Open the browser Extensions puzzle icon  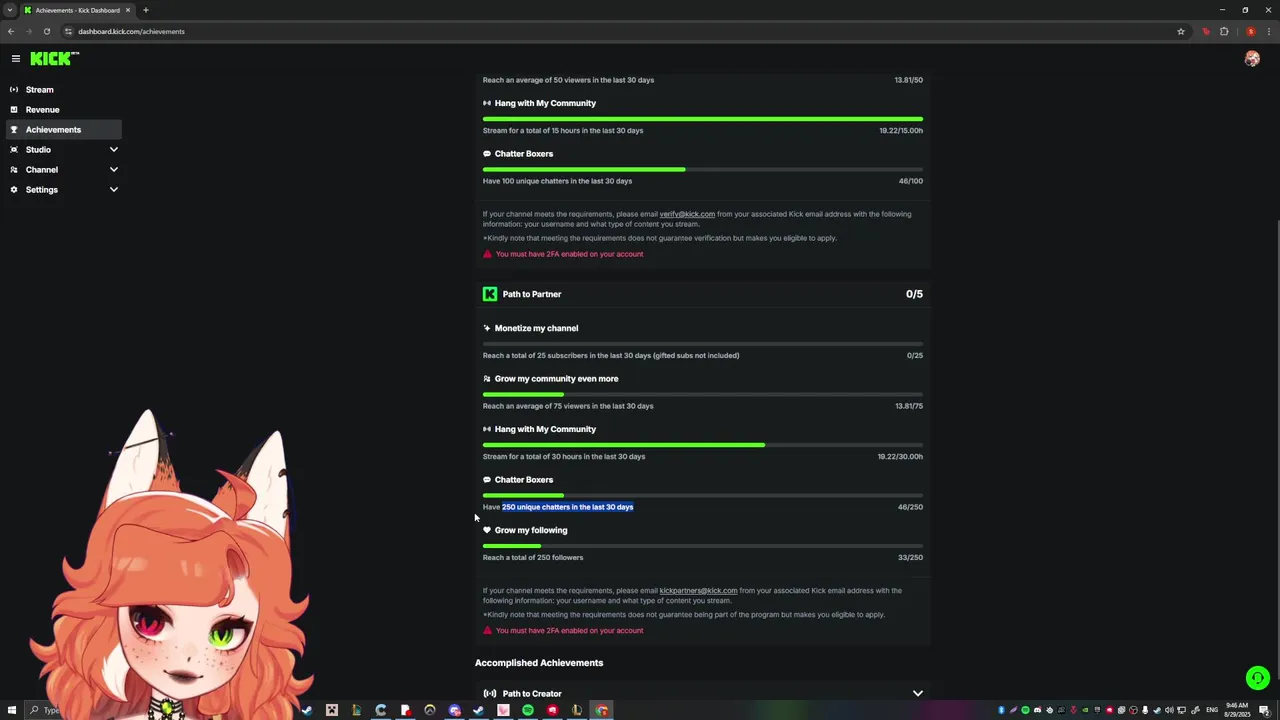(1224, 31)
